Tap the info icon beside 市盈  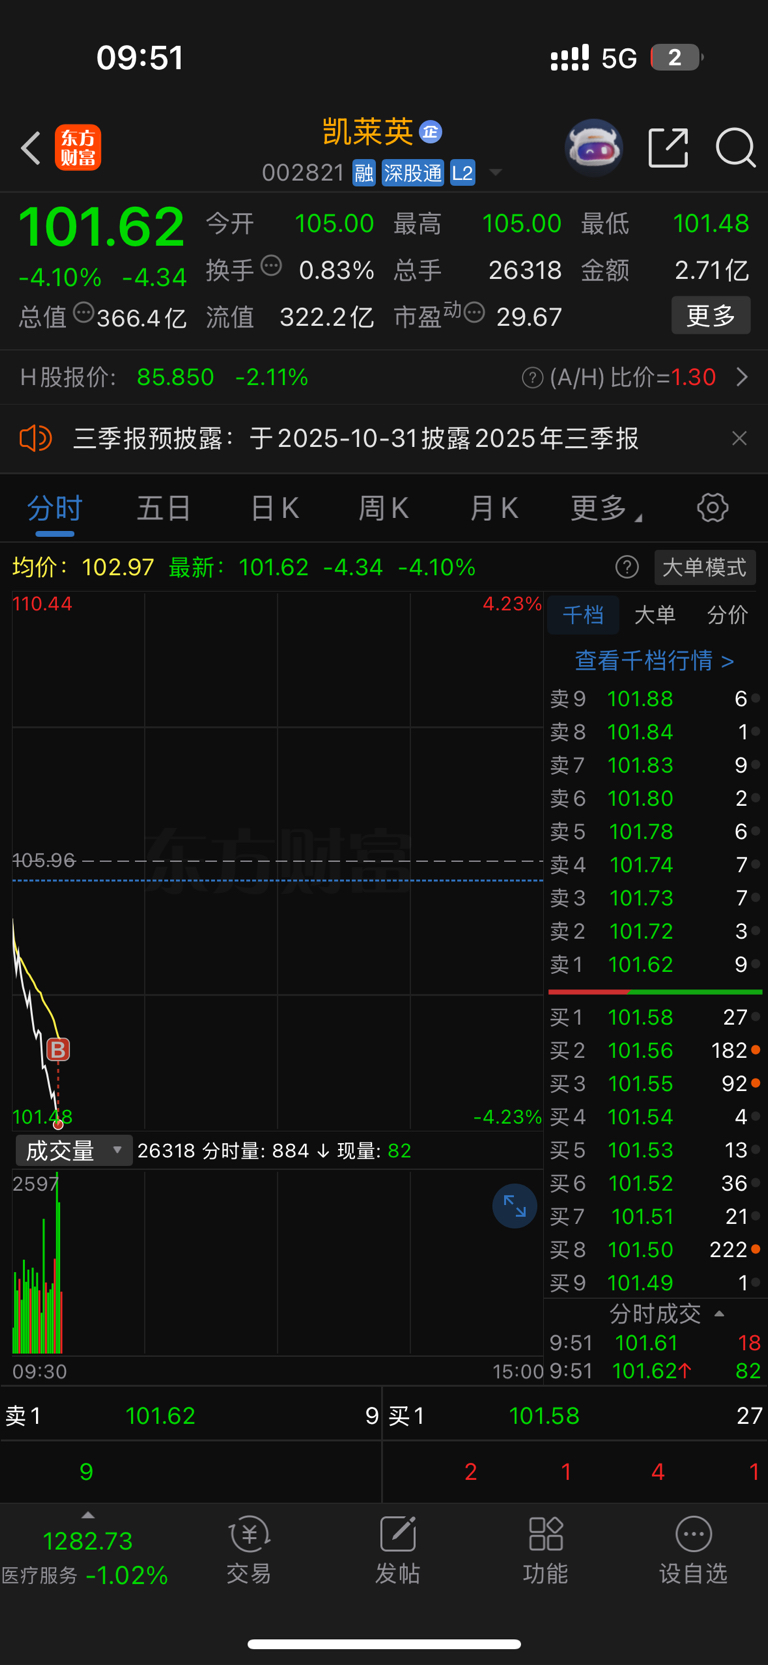click(474, 313)
